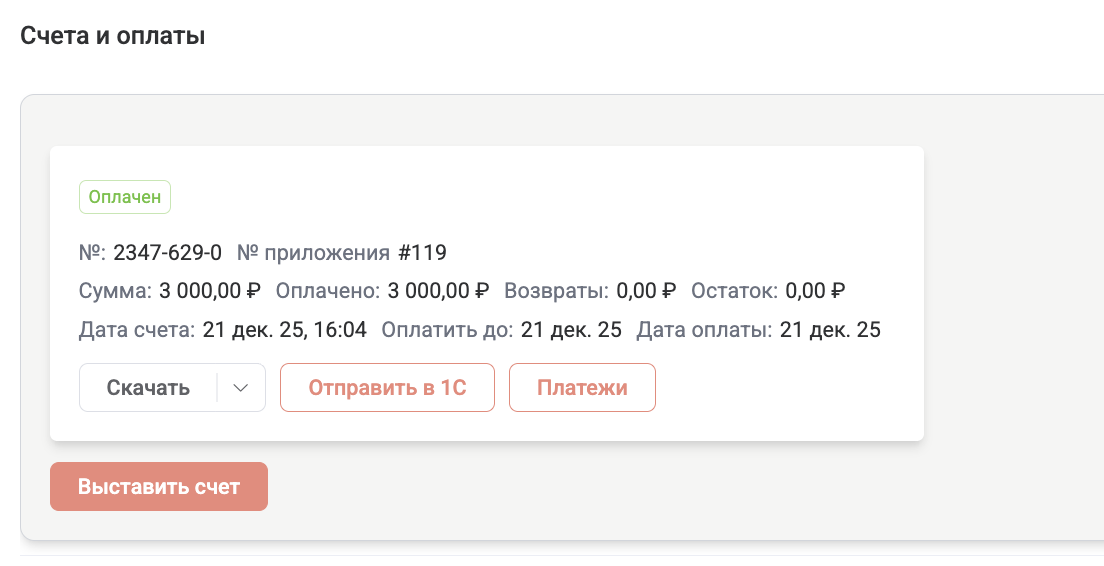Screen dimensions: 1104x566
Task: Click the Дата счета: label text
Action: pyautogui.click(x=137, y=330)
